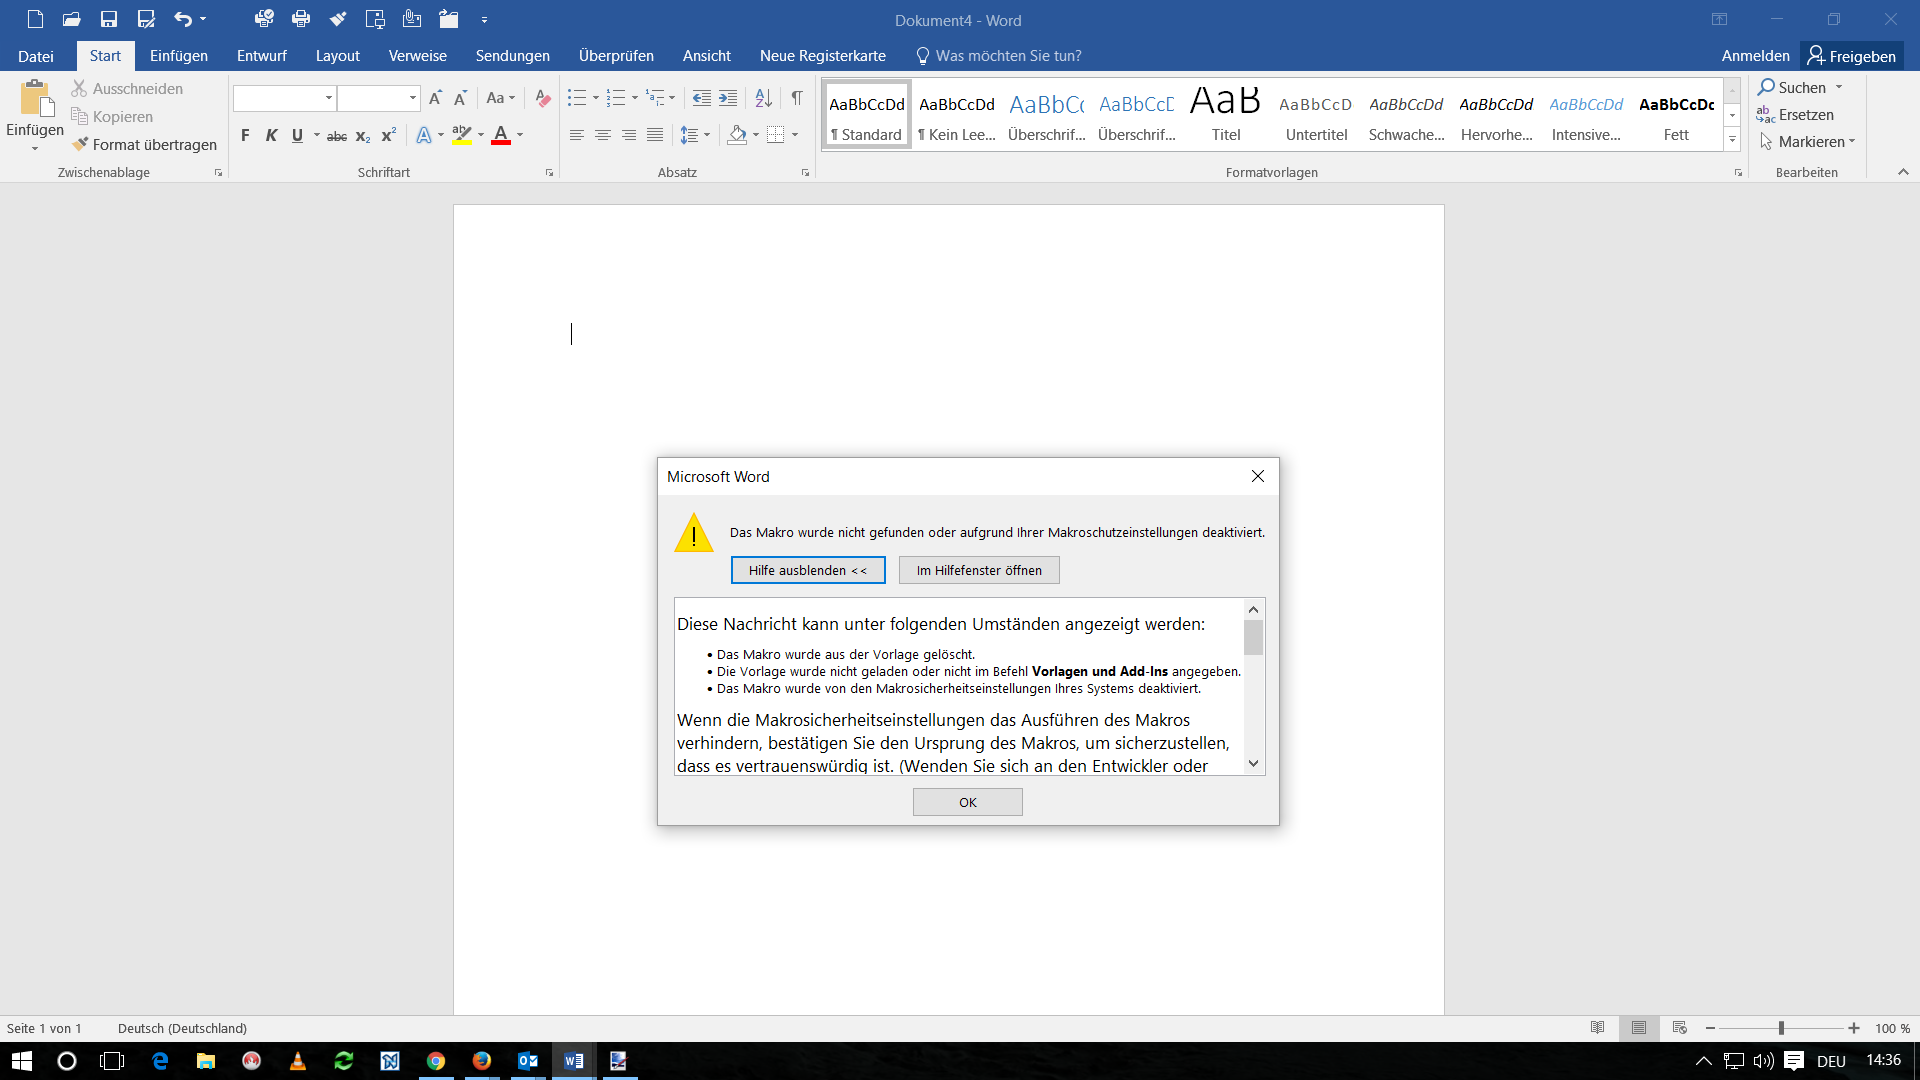Save document with the floppy disk icon

[x=109, y=19]
